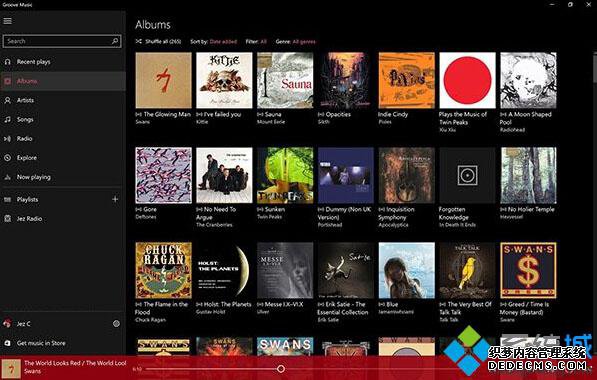Screen dimensions: 597x380
Task: Open the hamburger navigation menu
Action: click(8, 21)
